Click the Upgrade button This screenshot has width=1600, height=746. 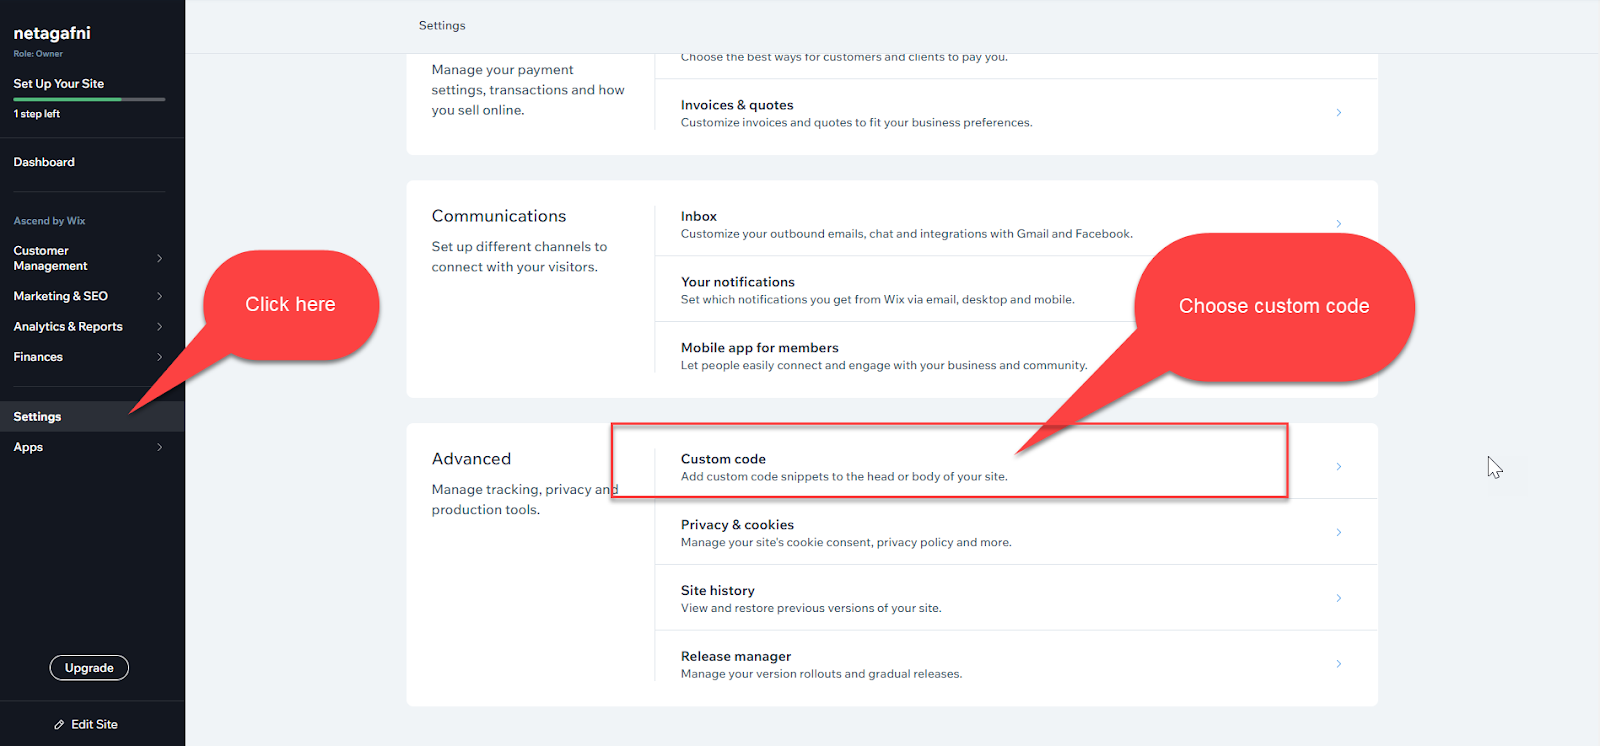pos(88,667)
